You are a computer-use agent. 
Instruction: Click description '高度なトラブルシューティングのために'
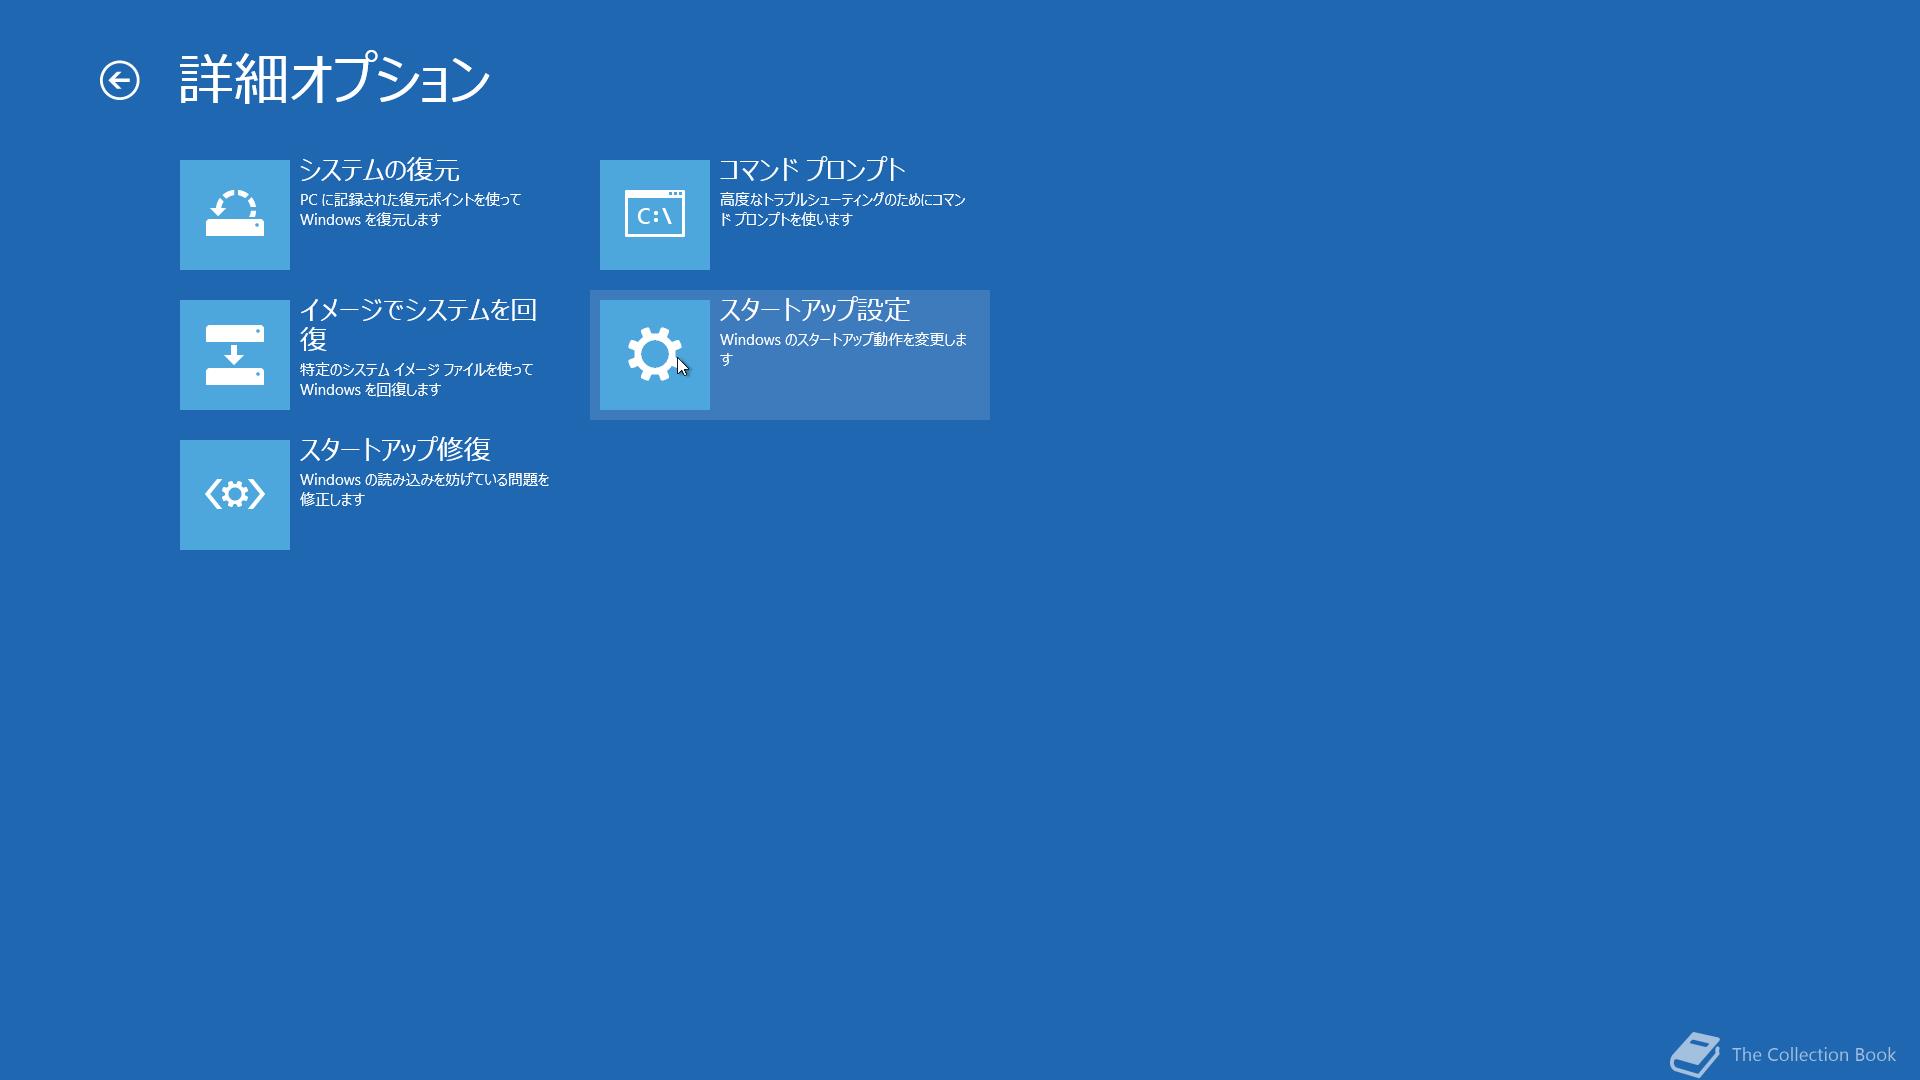pos(824,200)
